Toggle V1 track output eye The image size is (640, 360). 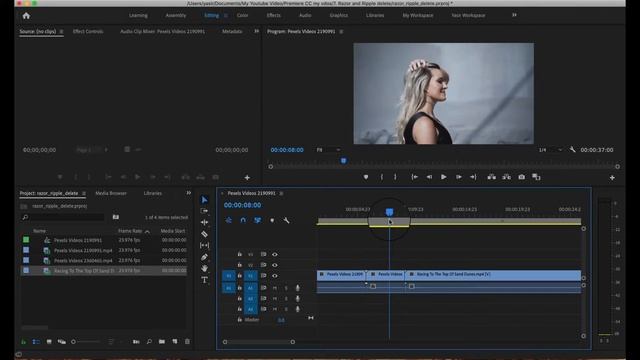(x=275, y=276)
